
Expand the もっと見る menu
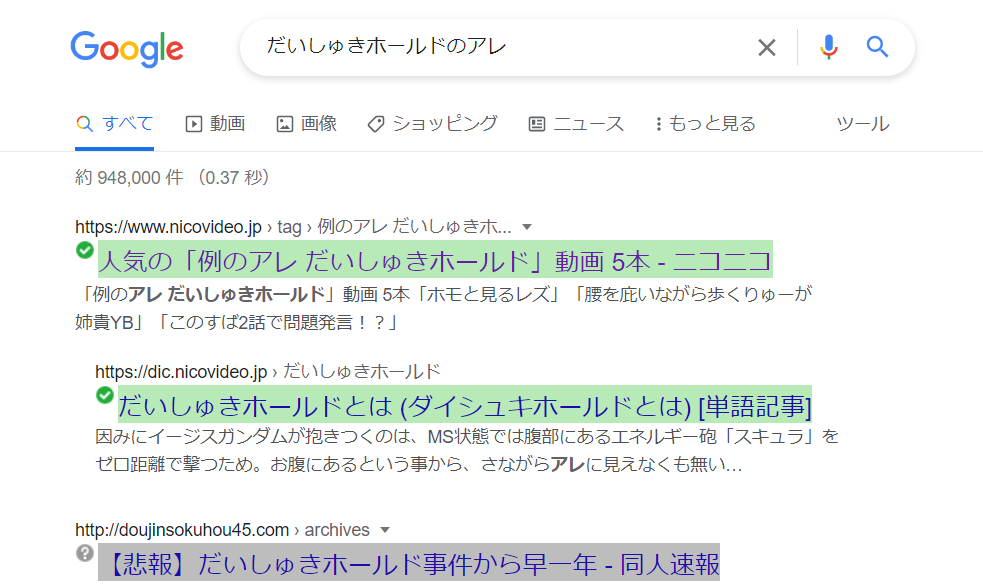click(705, 123)
